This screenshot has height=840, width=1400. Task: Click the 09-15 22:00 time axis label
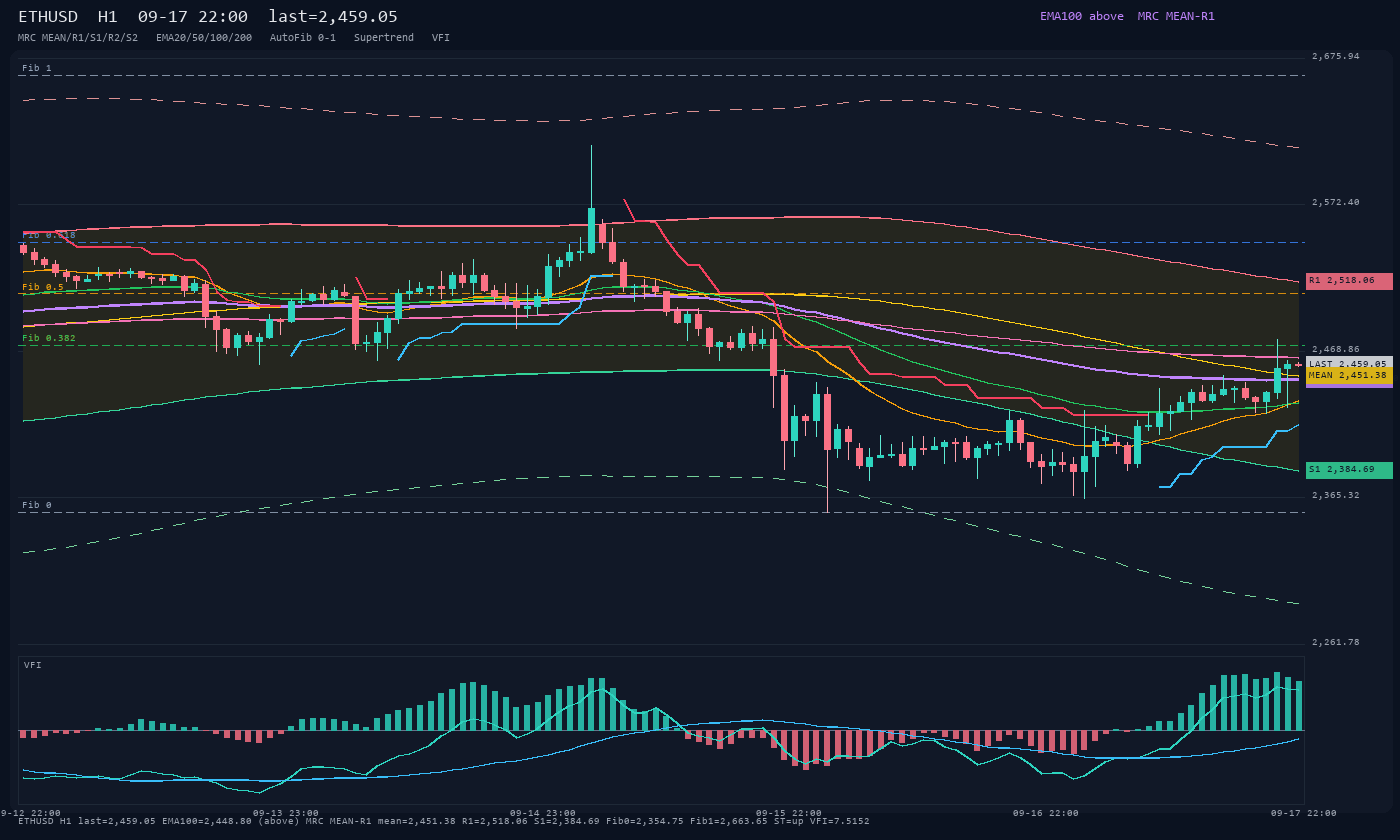(x=789, y=813)
